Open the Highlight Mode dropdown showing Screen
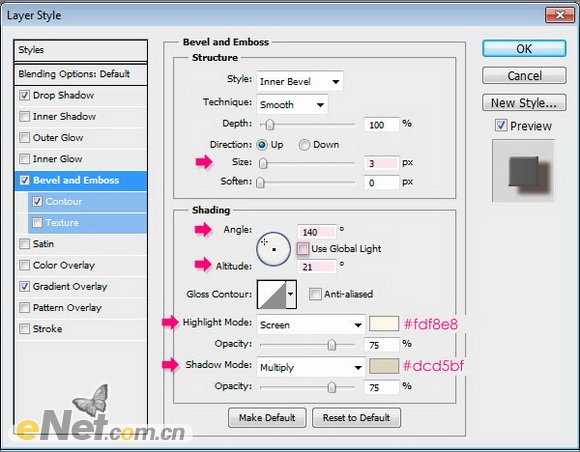 tap(311, 325)
